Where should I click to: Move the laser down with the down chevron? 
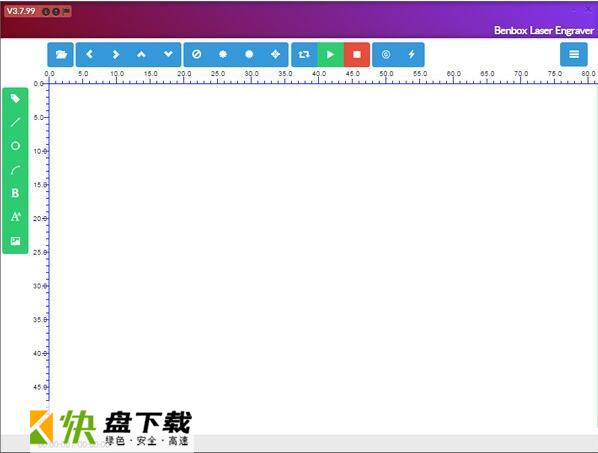click(x=168, y=55)
